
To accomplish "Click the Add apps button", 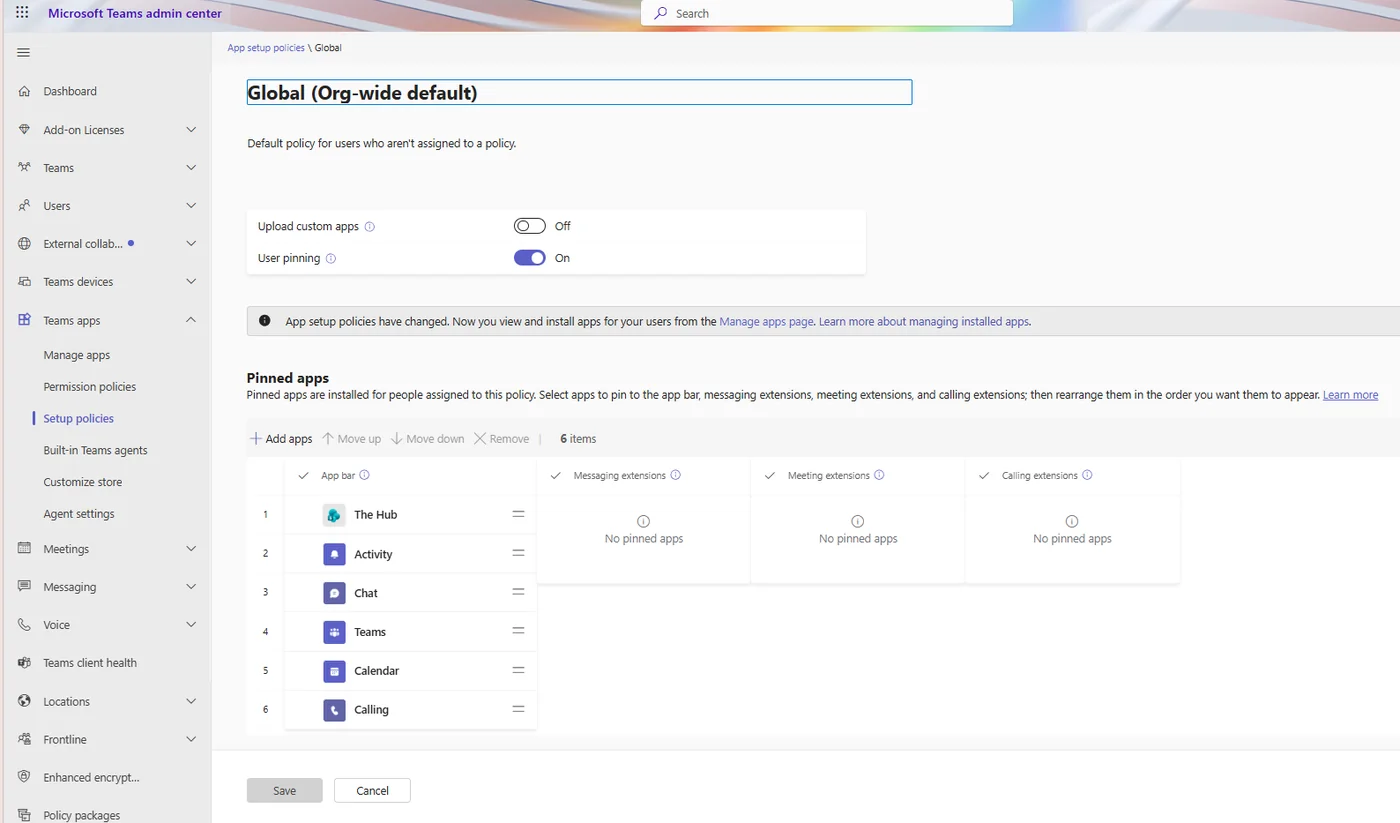I will pos(281,439).
